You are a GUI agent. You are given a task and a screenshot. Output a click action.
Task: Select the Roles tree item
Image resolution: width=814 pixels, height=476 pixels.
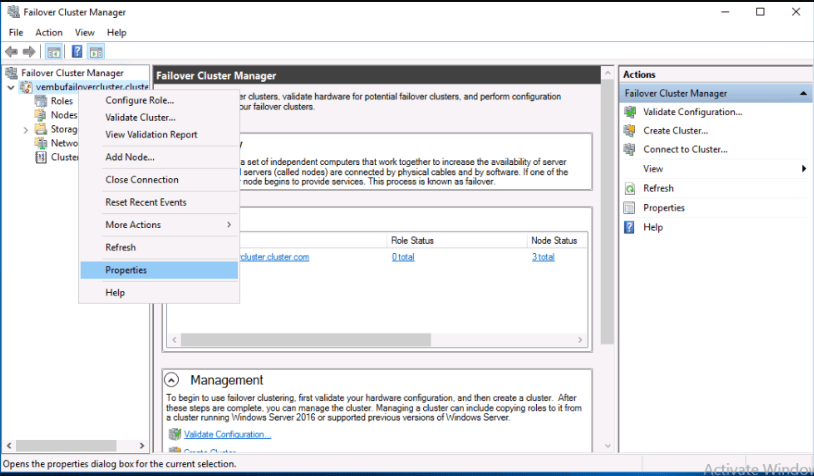point(61,101)
